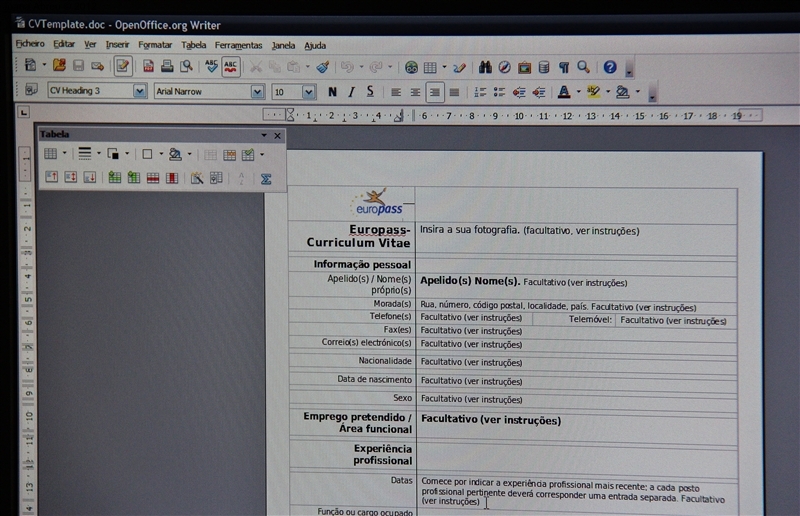Open the Inserir menu

[117, 45]
